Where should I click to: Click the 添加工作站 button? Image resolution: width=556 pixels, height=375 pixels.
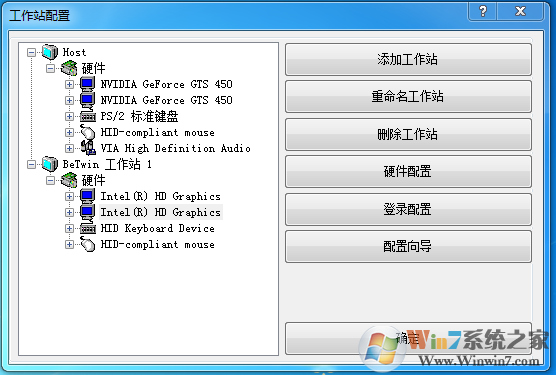coord(408,60)
